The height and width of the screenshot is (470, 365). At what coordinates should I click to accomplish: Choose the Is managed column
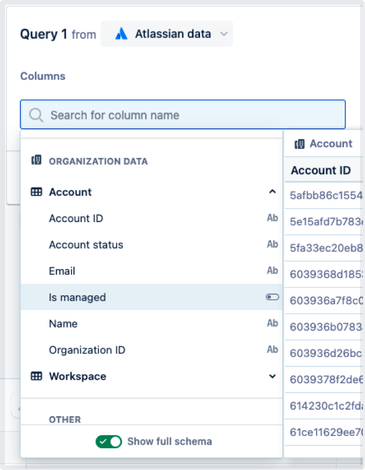pos(152,297)
